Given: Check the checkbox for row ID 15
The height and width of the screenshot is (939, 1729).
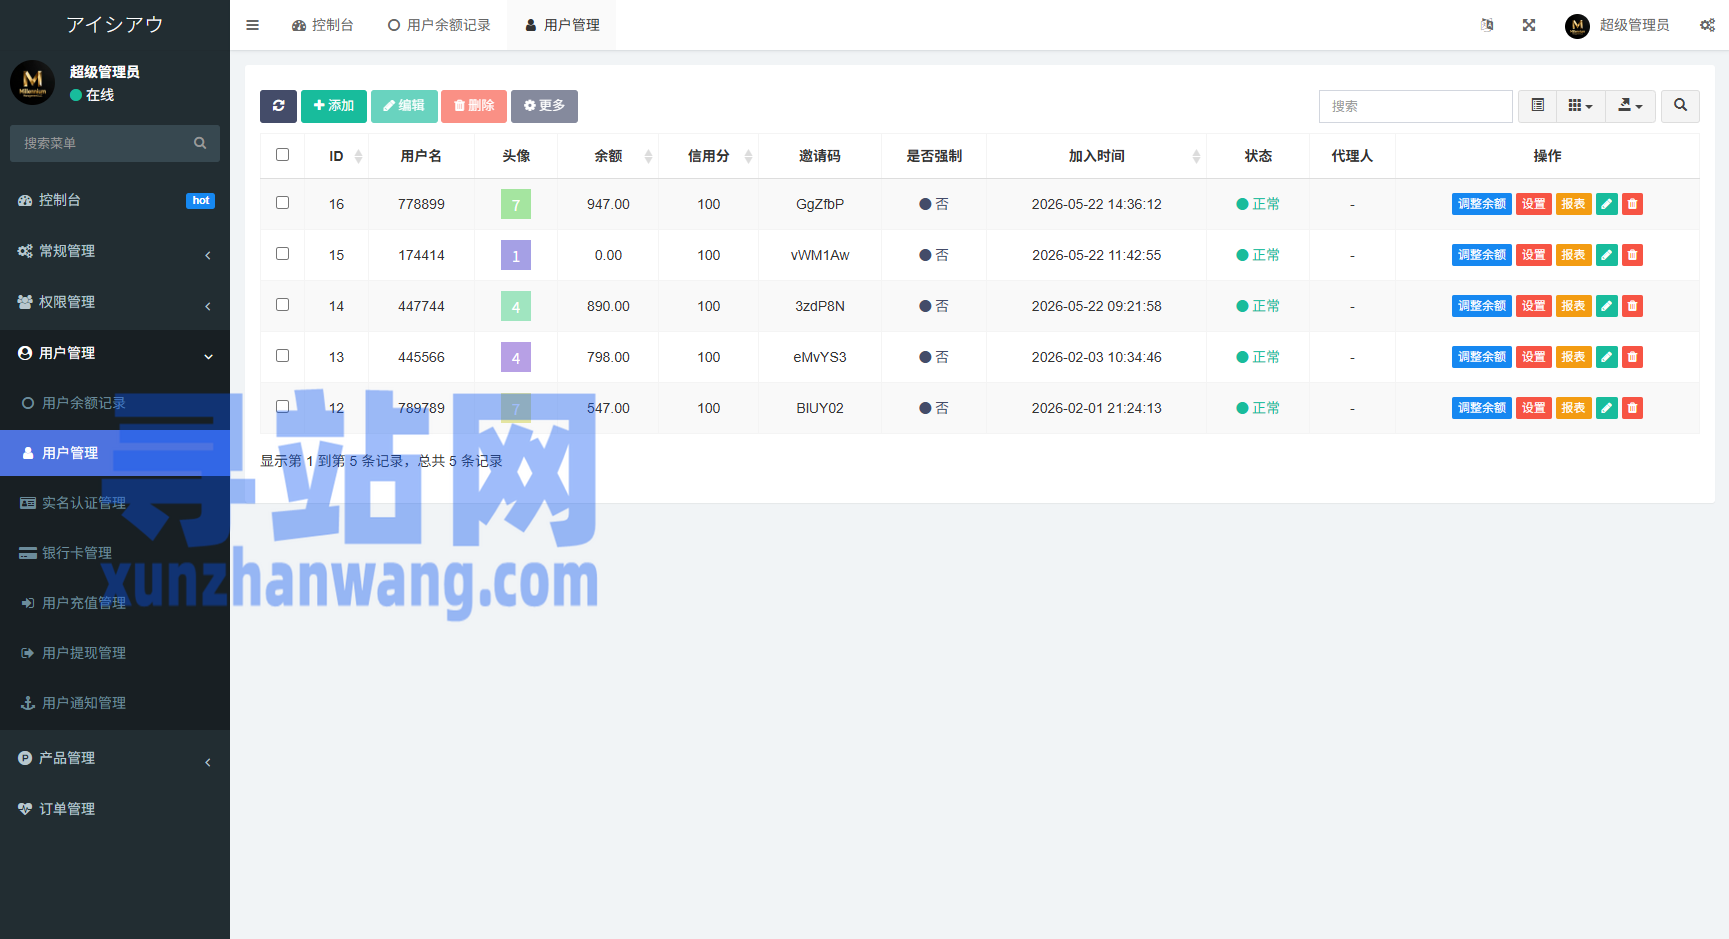Looking at the screenshot, I should point(282,254).
